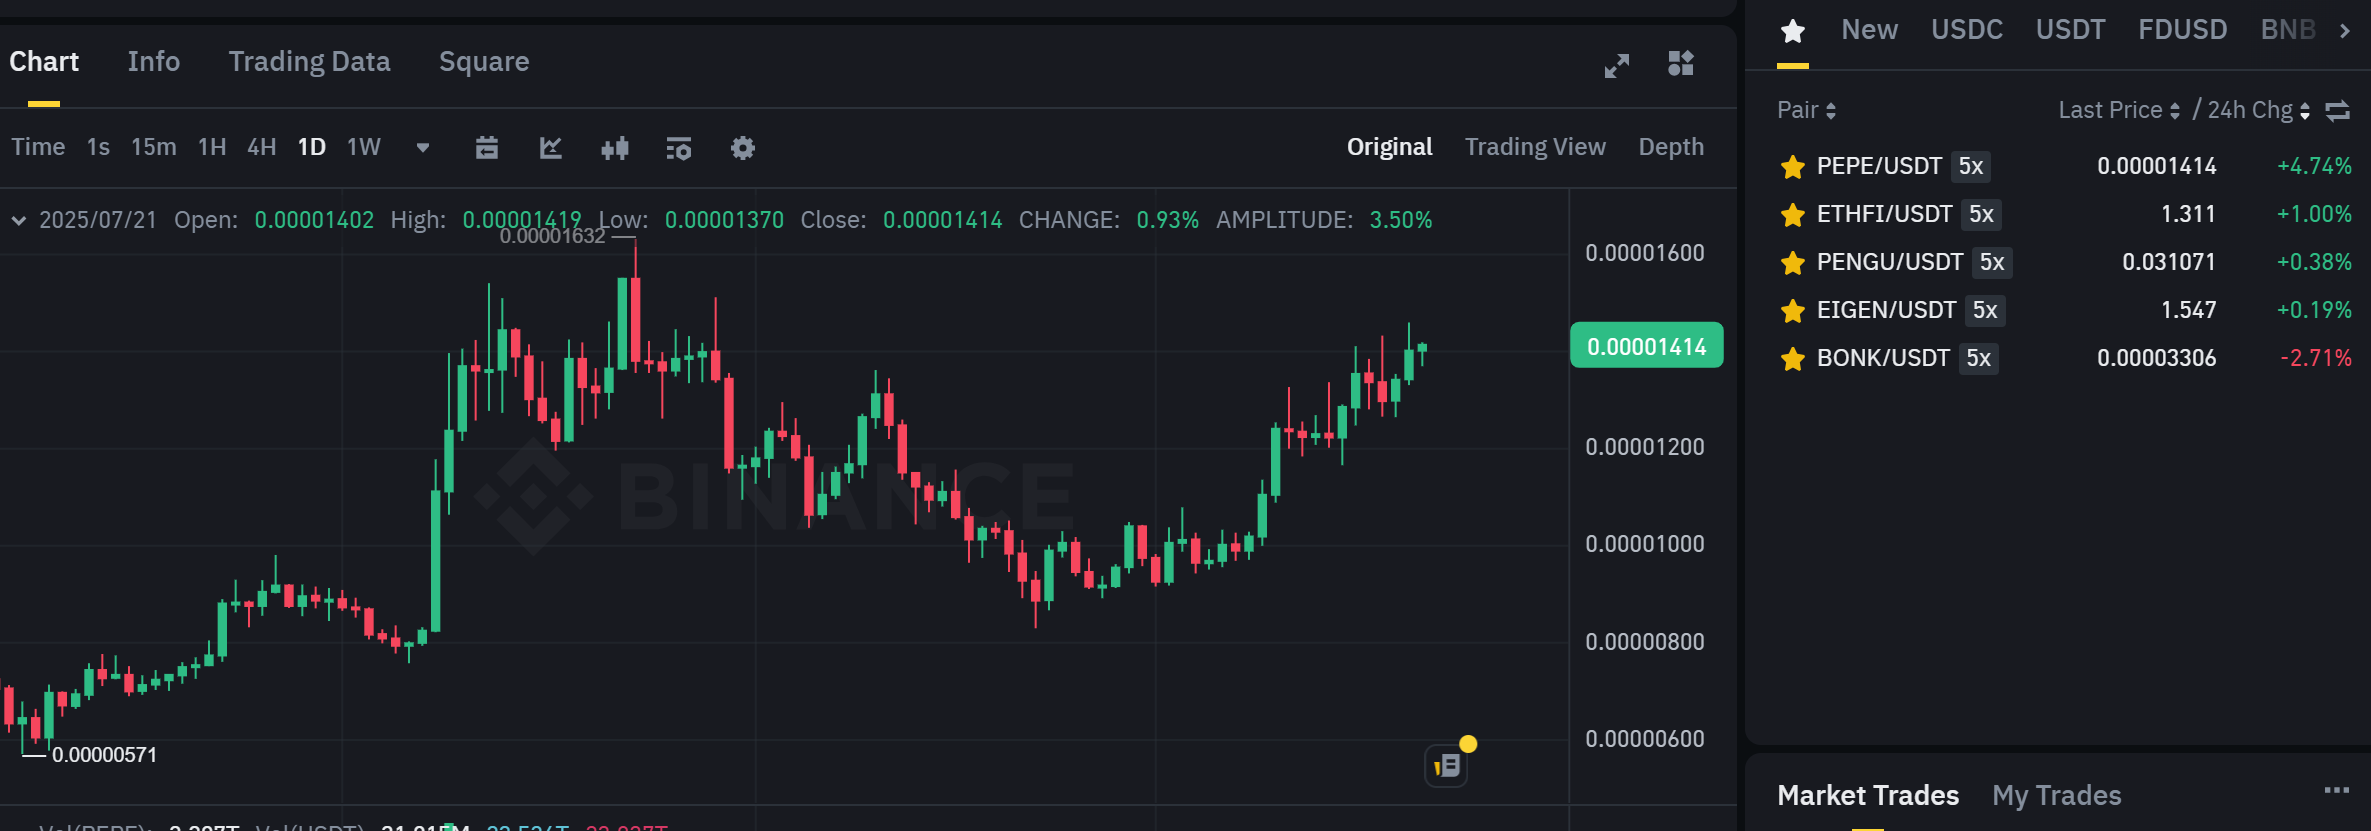The image size is (2371, 831).
Task: Open the Square tab
Action: 484,62
